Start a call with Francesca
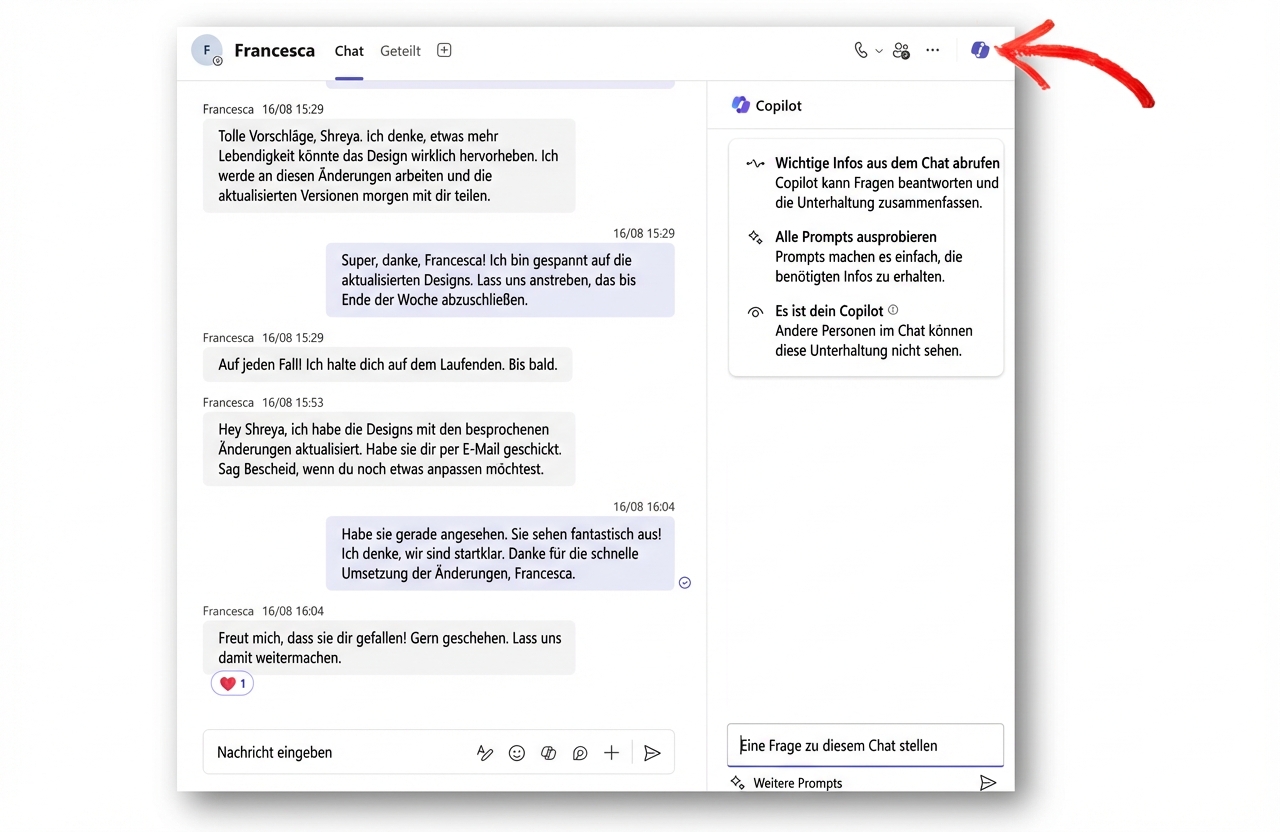The height and width of the screenshot is (832, 1280). pos(859,49)
